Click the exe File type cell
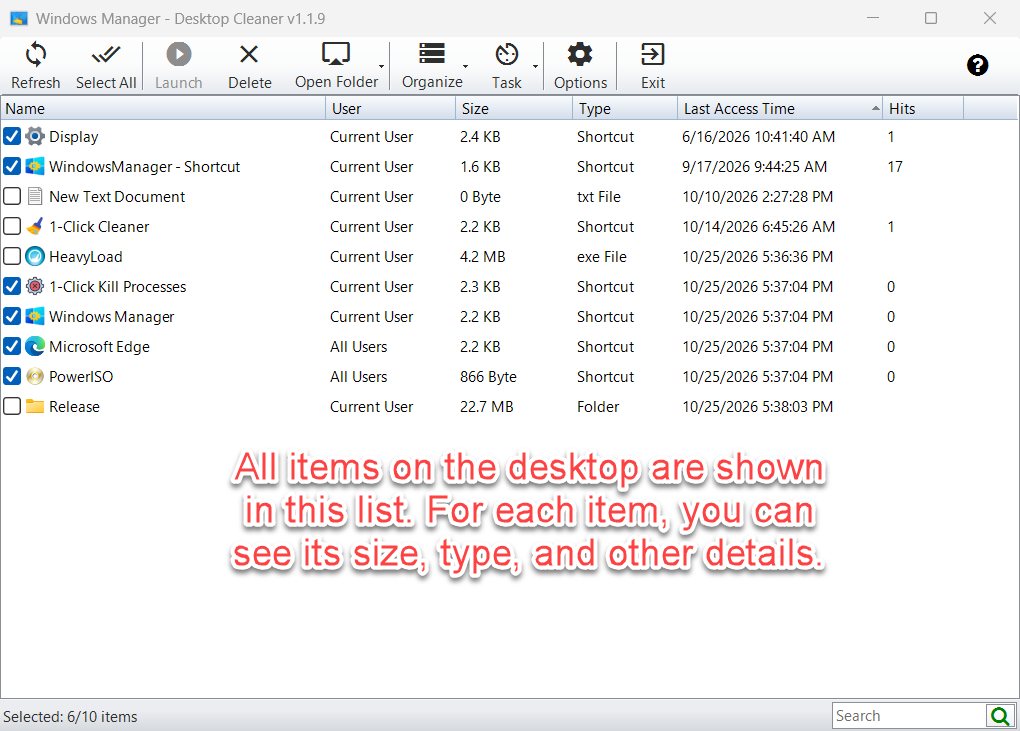This screenshot has height=731, width=1020. point(602,257)
